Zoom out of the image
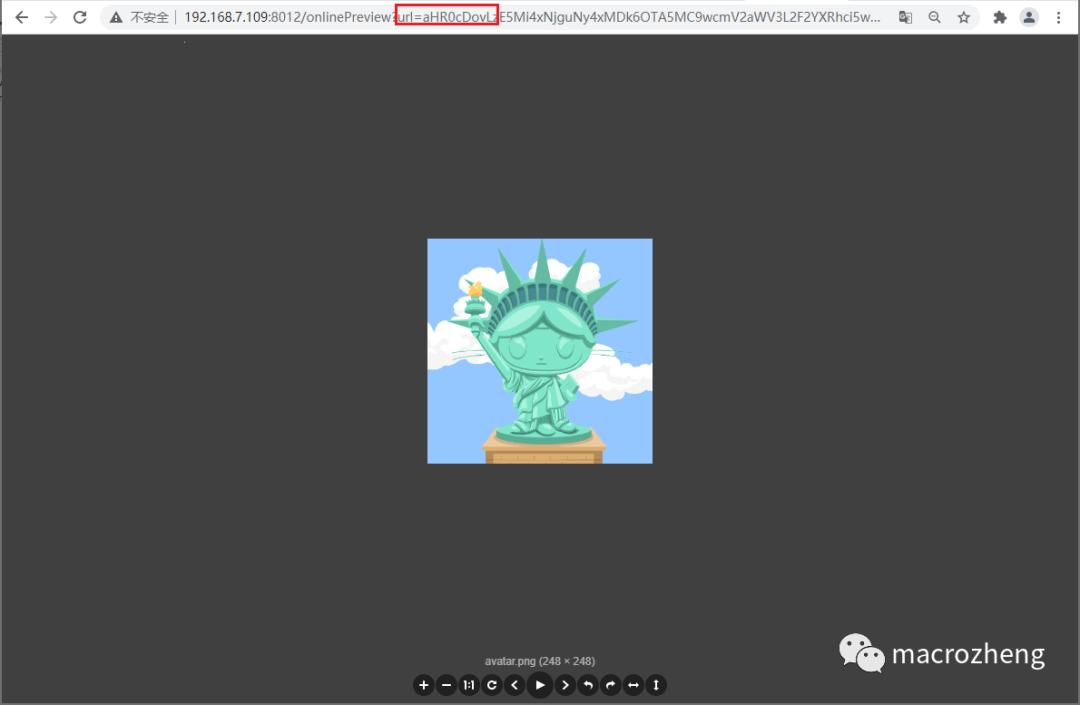Viewport: 1080px width, 705px height. pos(446,685)
